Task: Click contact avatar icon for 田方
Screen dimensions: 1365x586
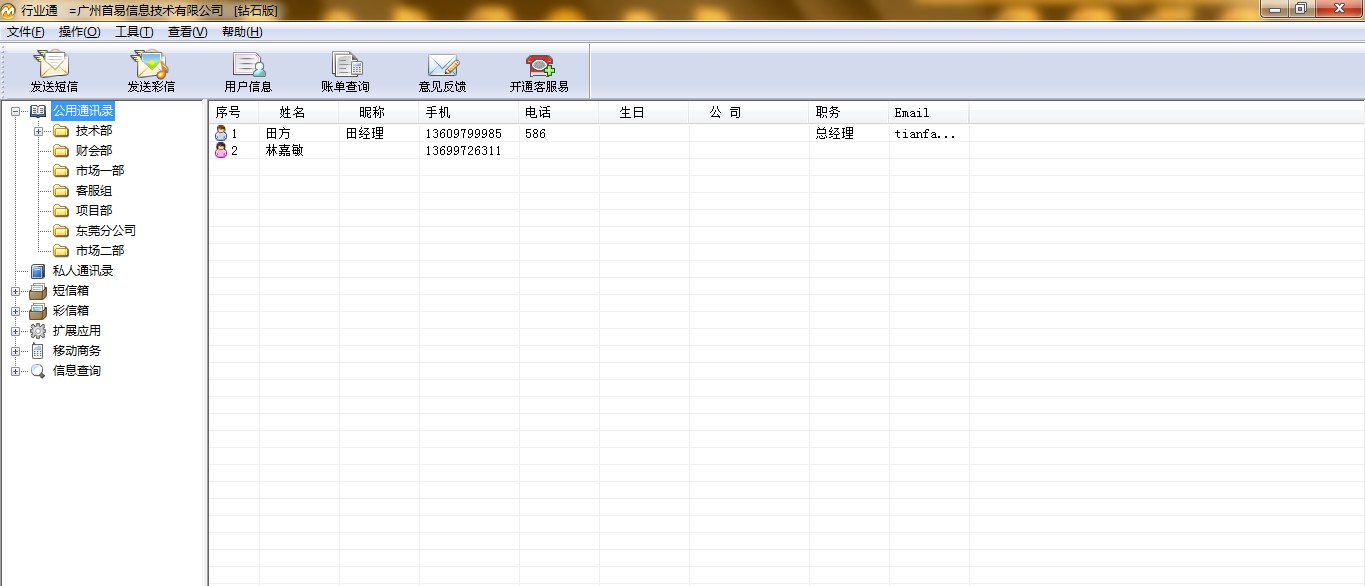Action: [221, 133]
